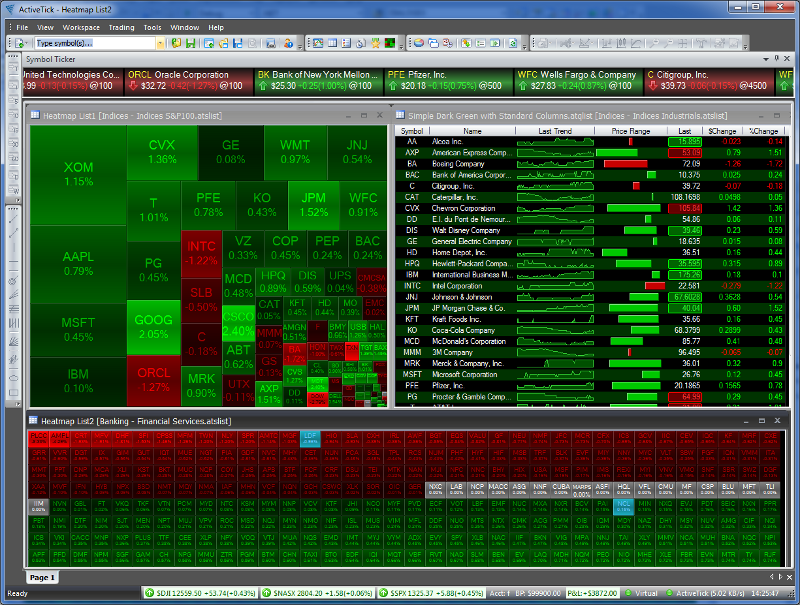Click the green icon beside $DJI in status bar
Image resolution: width=800 pixels, height=605 pixels.
tap(148, 593)
